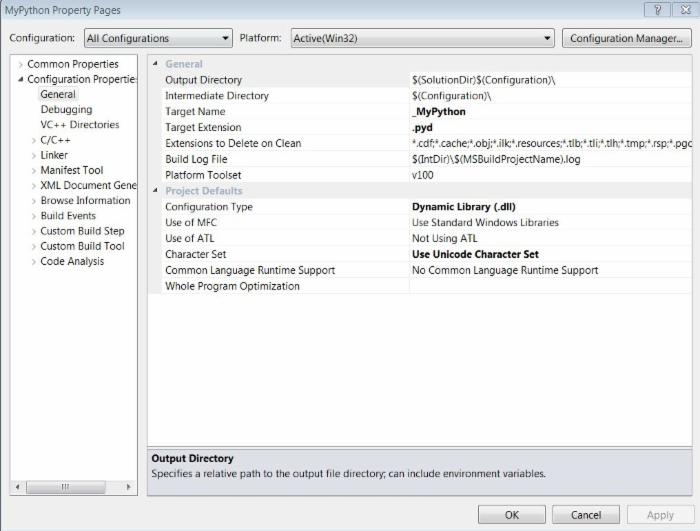This screenshot has height=531, width=700.
Task: Collapse the General property group
Action: pyautogui.click(x=155, y=64)
